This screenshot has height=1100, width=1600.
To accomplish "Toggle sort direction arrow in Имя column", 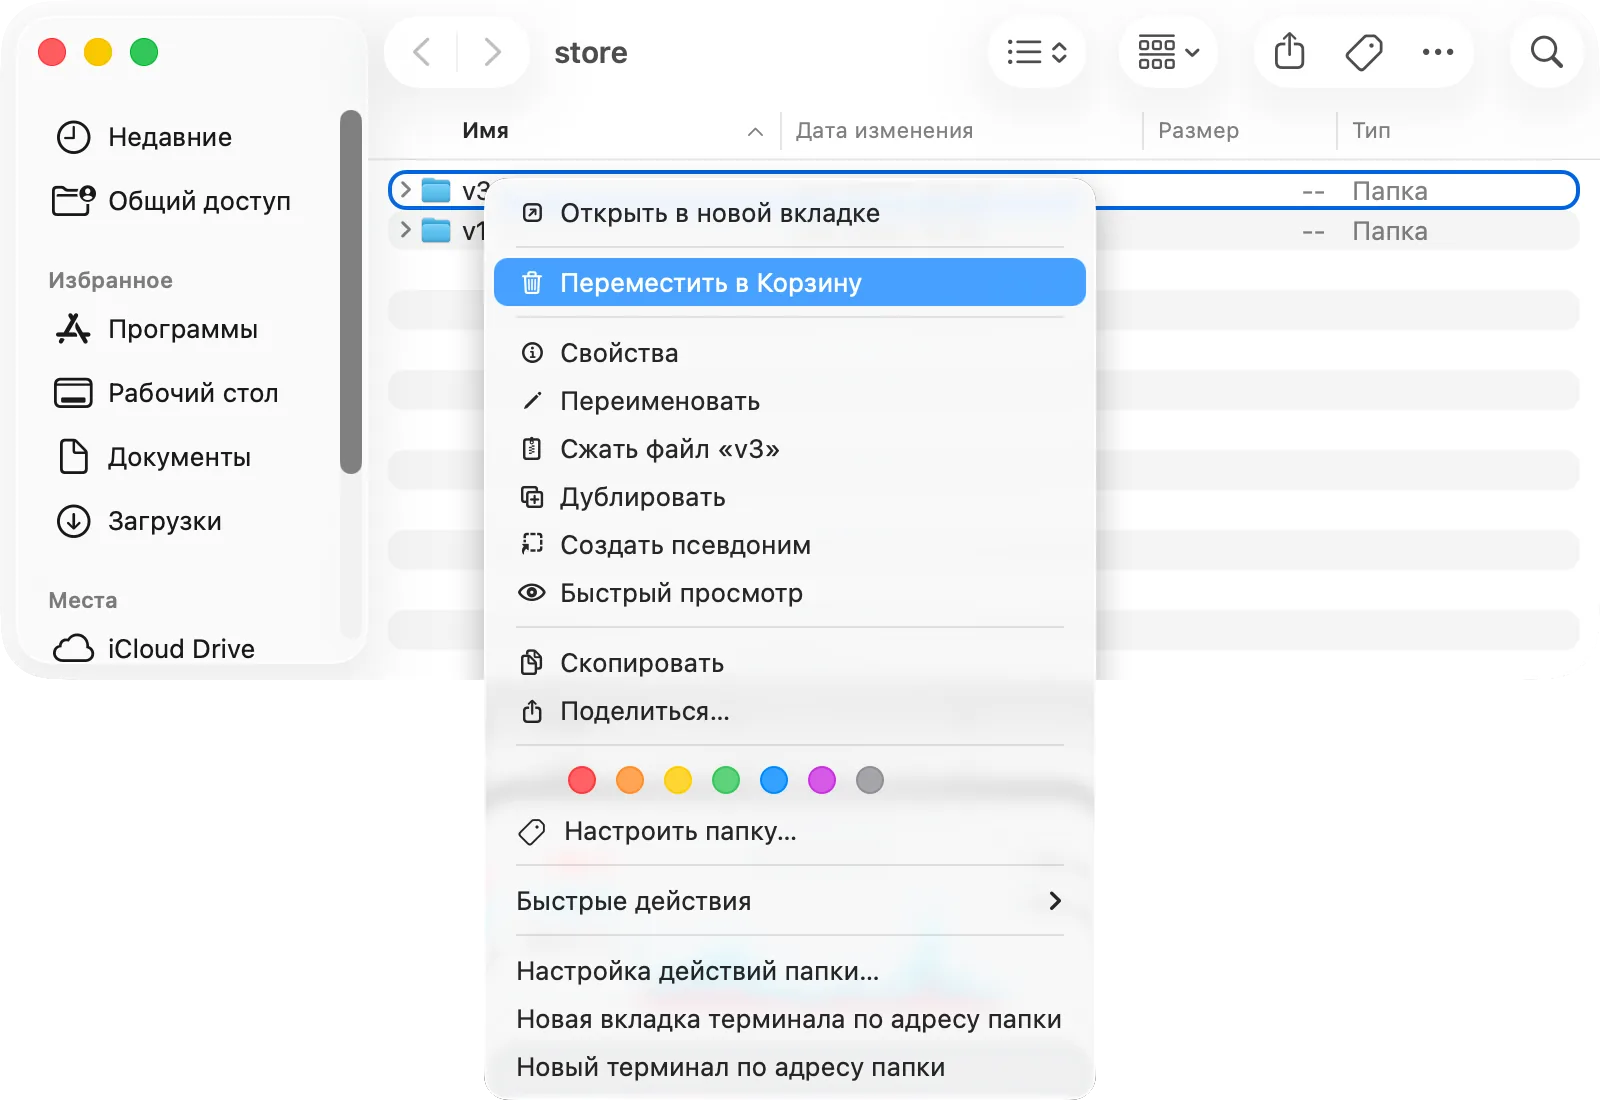I will [x=756, y=131].
